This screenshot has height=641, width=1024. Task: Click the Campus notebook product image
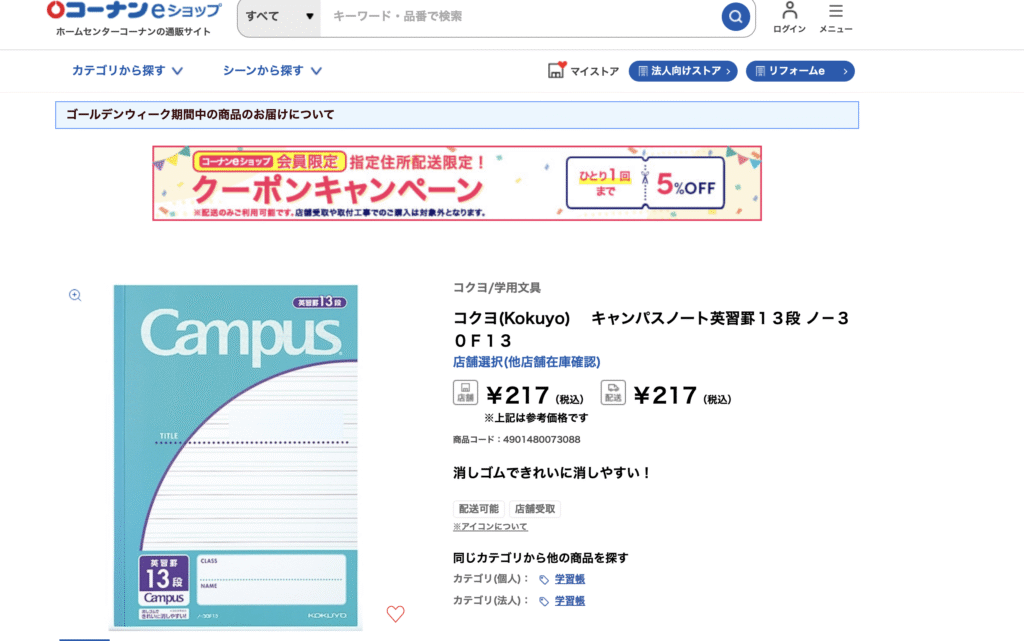[x=236, y=456]
